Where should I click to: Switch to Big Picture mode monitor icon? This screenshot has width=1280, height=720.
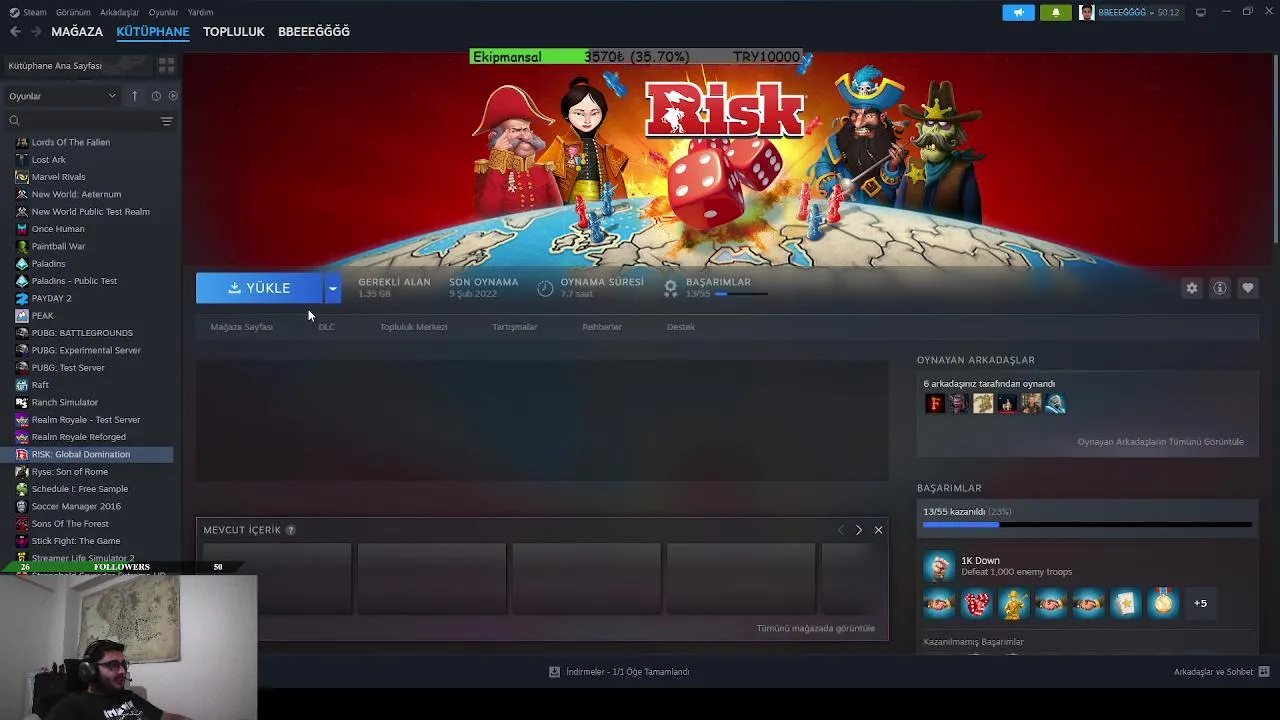coord(1200,12)
